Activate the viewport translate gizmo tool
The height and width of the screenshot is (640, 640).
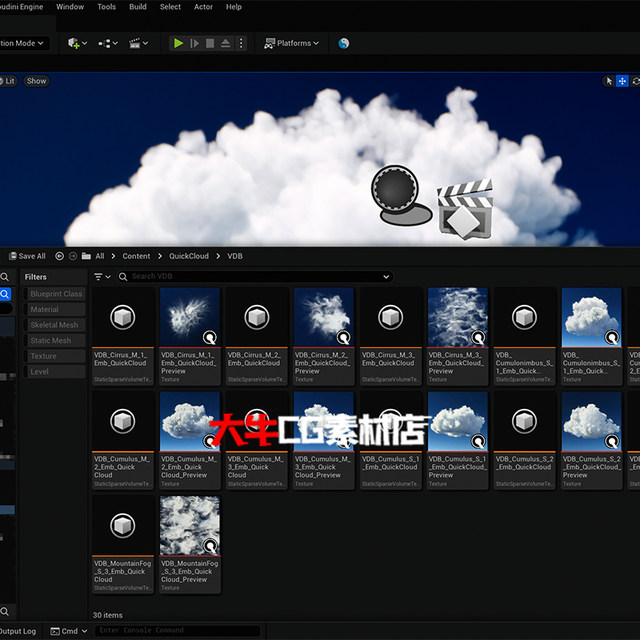(x=622, y=81)
